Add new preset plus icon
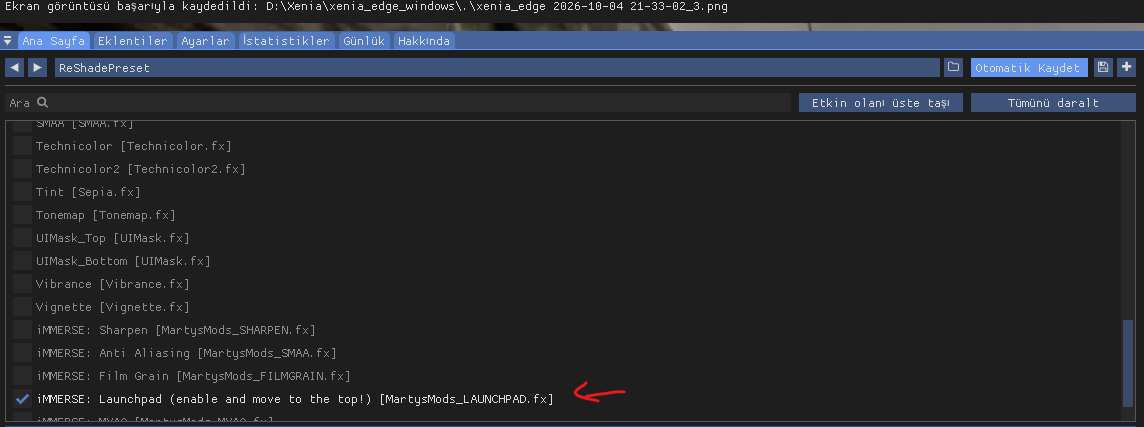Screen dimensions: 1144x427 pos(1126,68)
